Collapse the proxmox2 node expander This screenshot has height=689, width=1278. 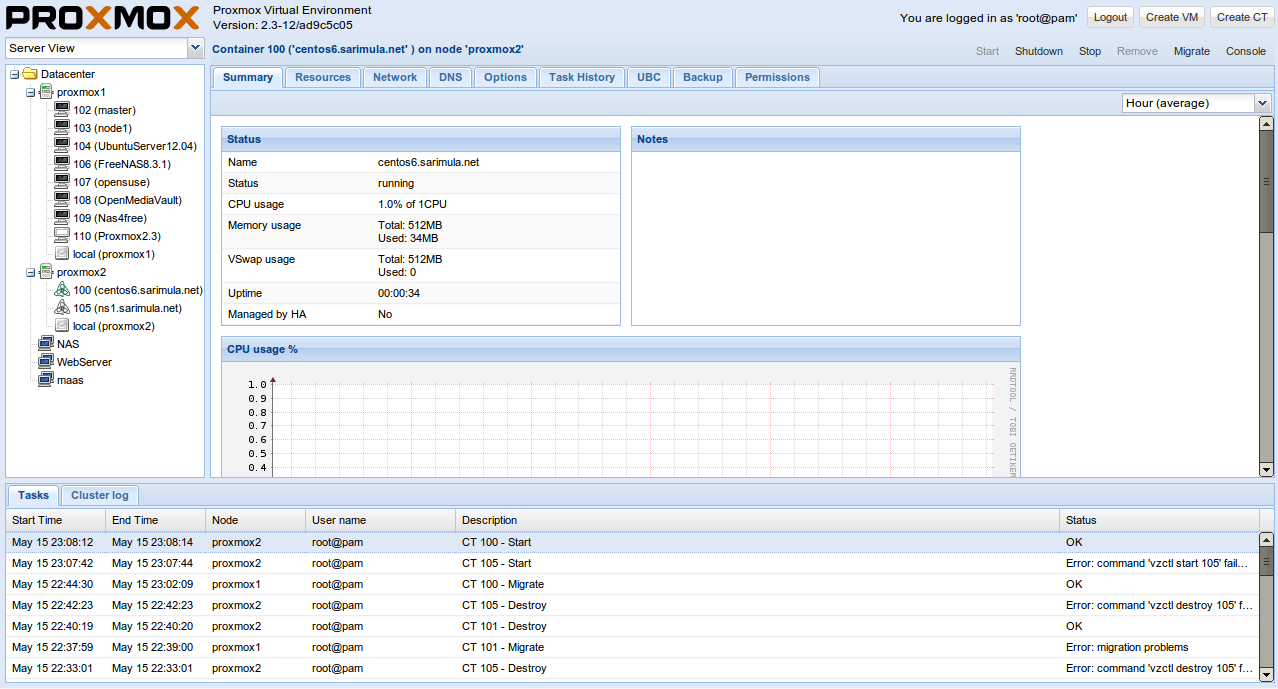click(x=30, y=272)
